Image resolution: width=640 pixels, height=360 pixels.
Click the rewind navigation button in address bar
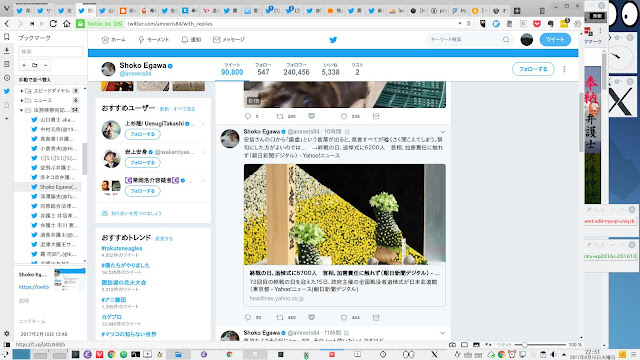click(x=32, y=24)
